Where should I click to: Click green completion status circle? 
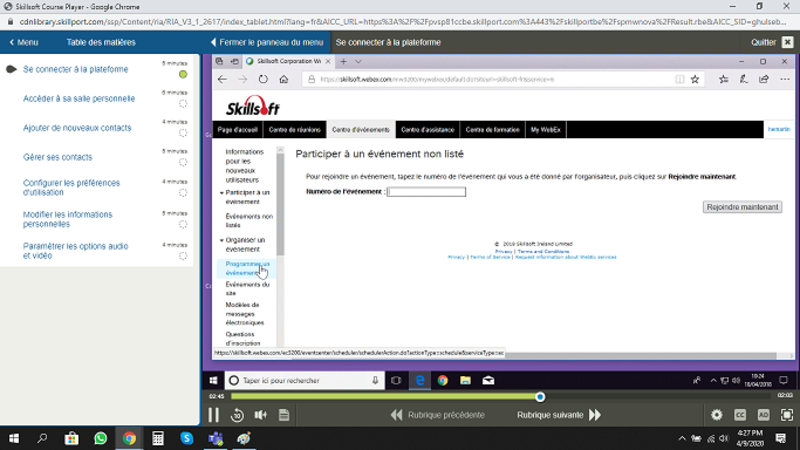point(183,74)
